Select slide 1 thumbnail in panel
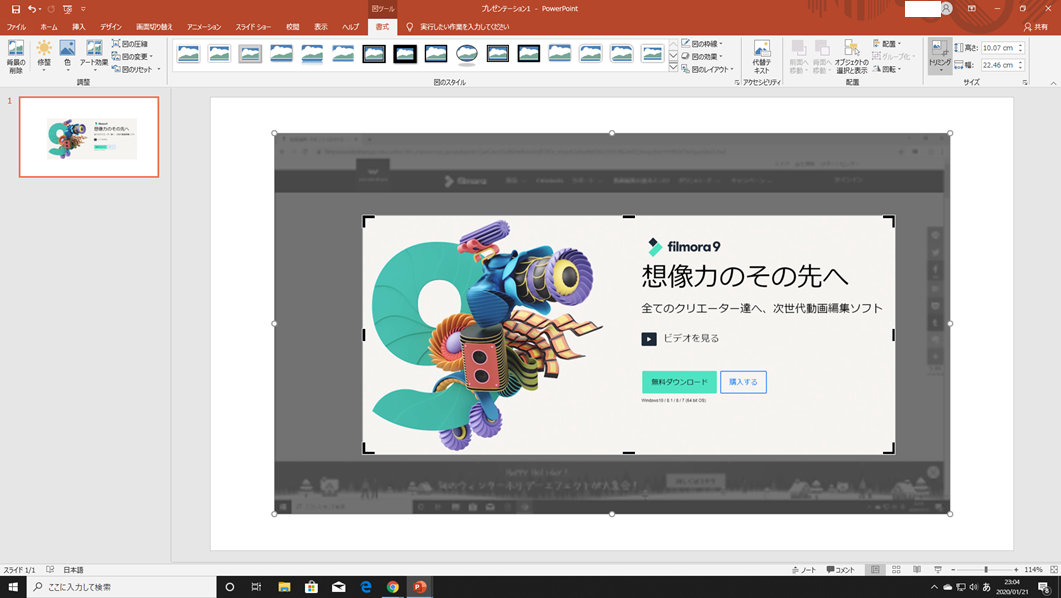 pos(89,137)
